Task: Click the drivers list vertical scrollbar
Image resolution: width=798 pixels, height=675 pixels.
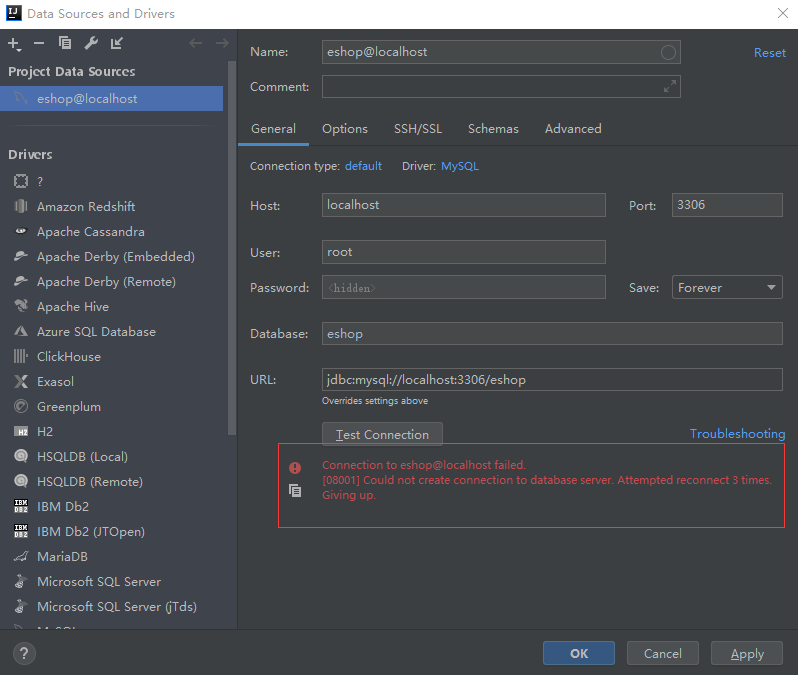Action: click(232, 248)
